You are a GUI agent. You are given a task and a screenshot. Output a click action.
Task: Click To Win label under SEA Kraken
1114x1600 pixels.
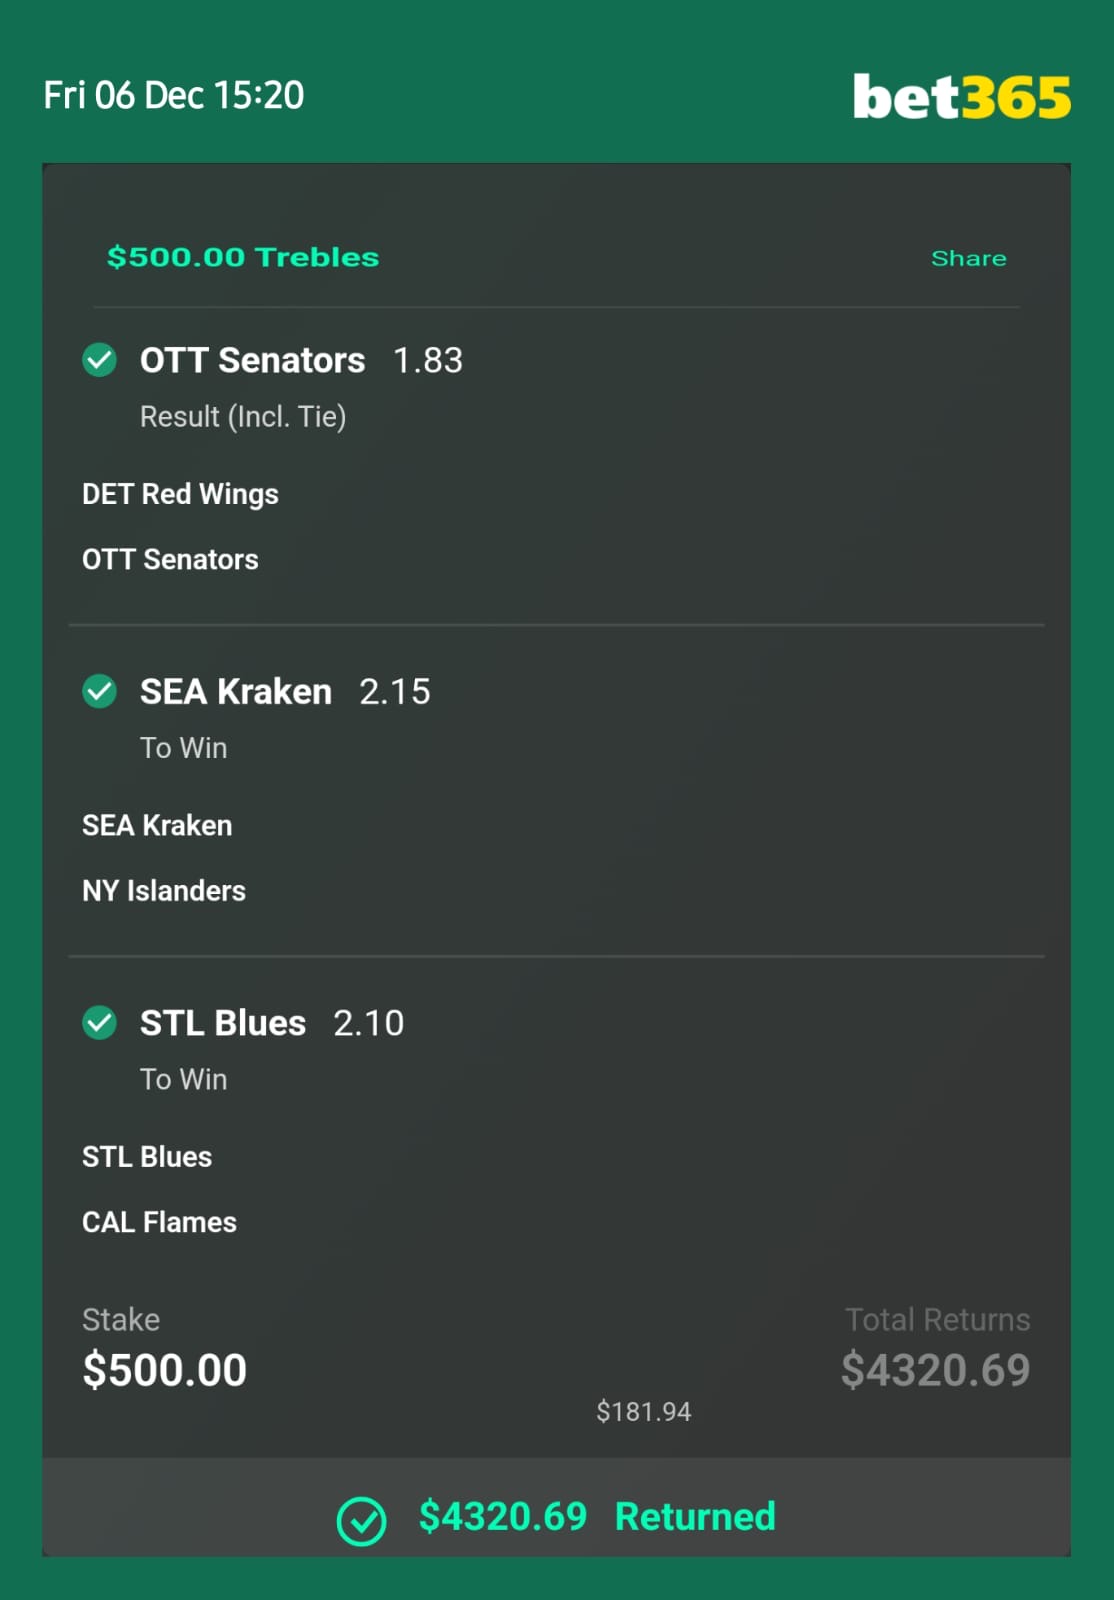184,748
